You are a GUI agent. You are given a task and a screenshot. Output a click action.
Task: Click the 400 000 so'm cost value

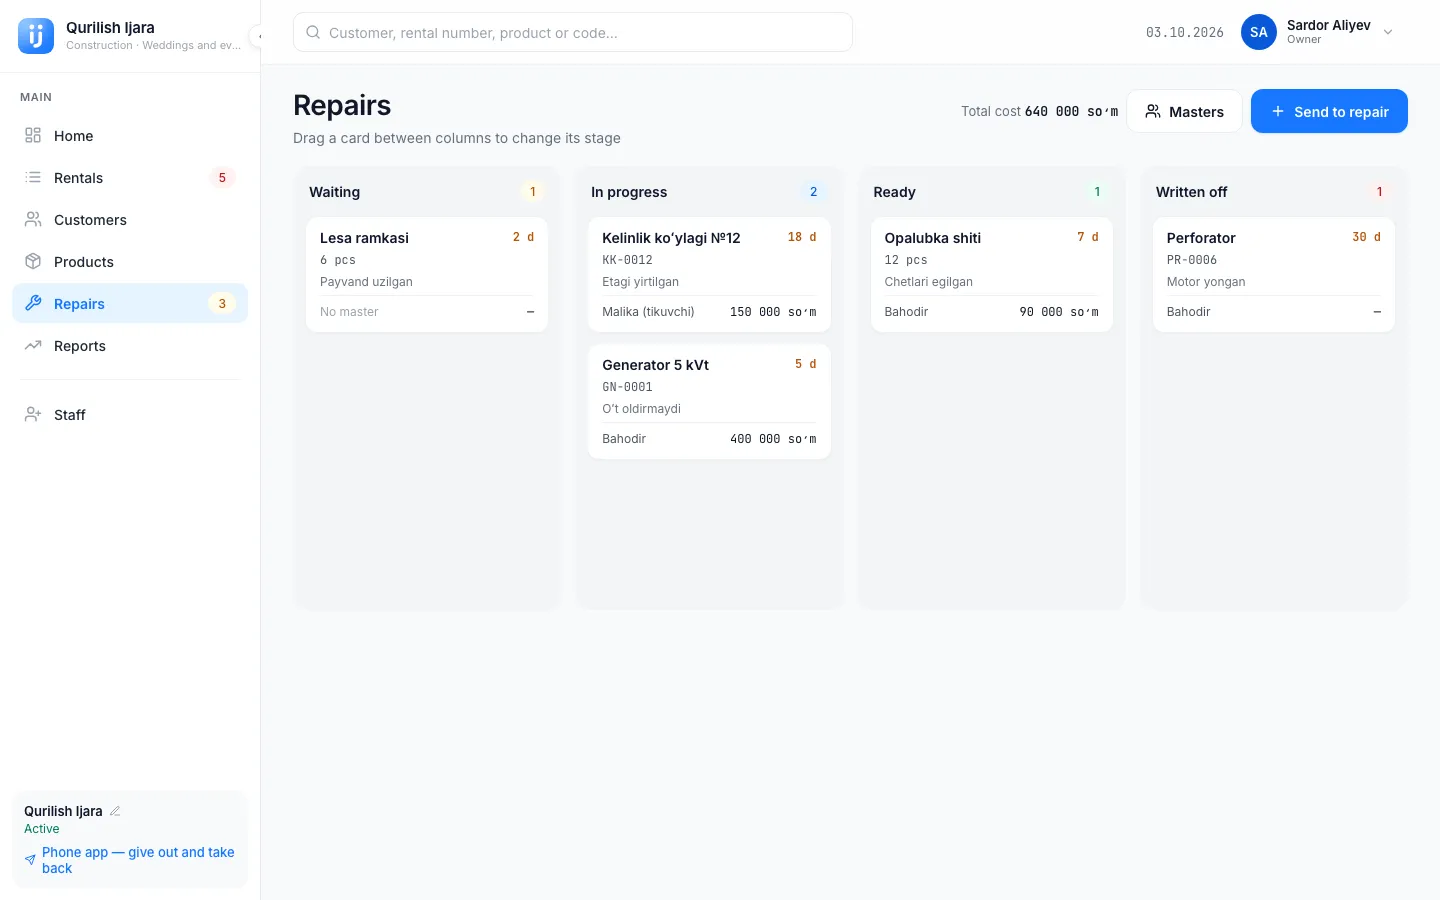point(773,439)
